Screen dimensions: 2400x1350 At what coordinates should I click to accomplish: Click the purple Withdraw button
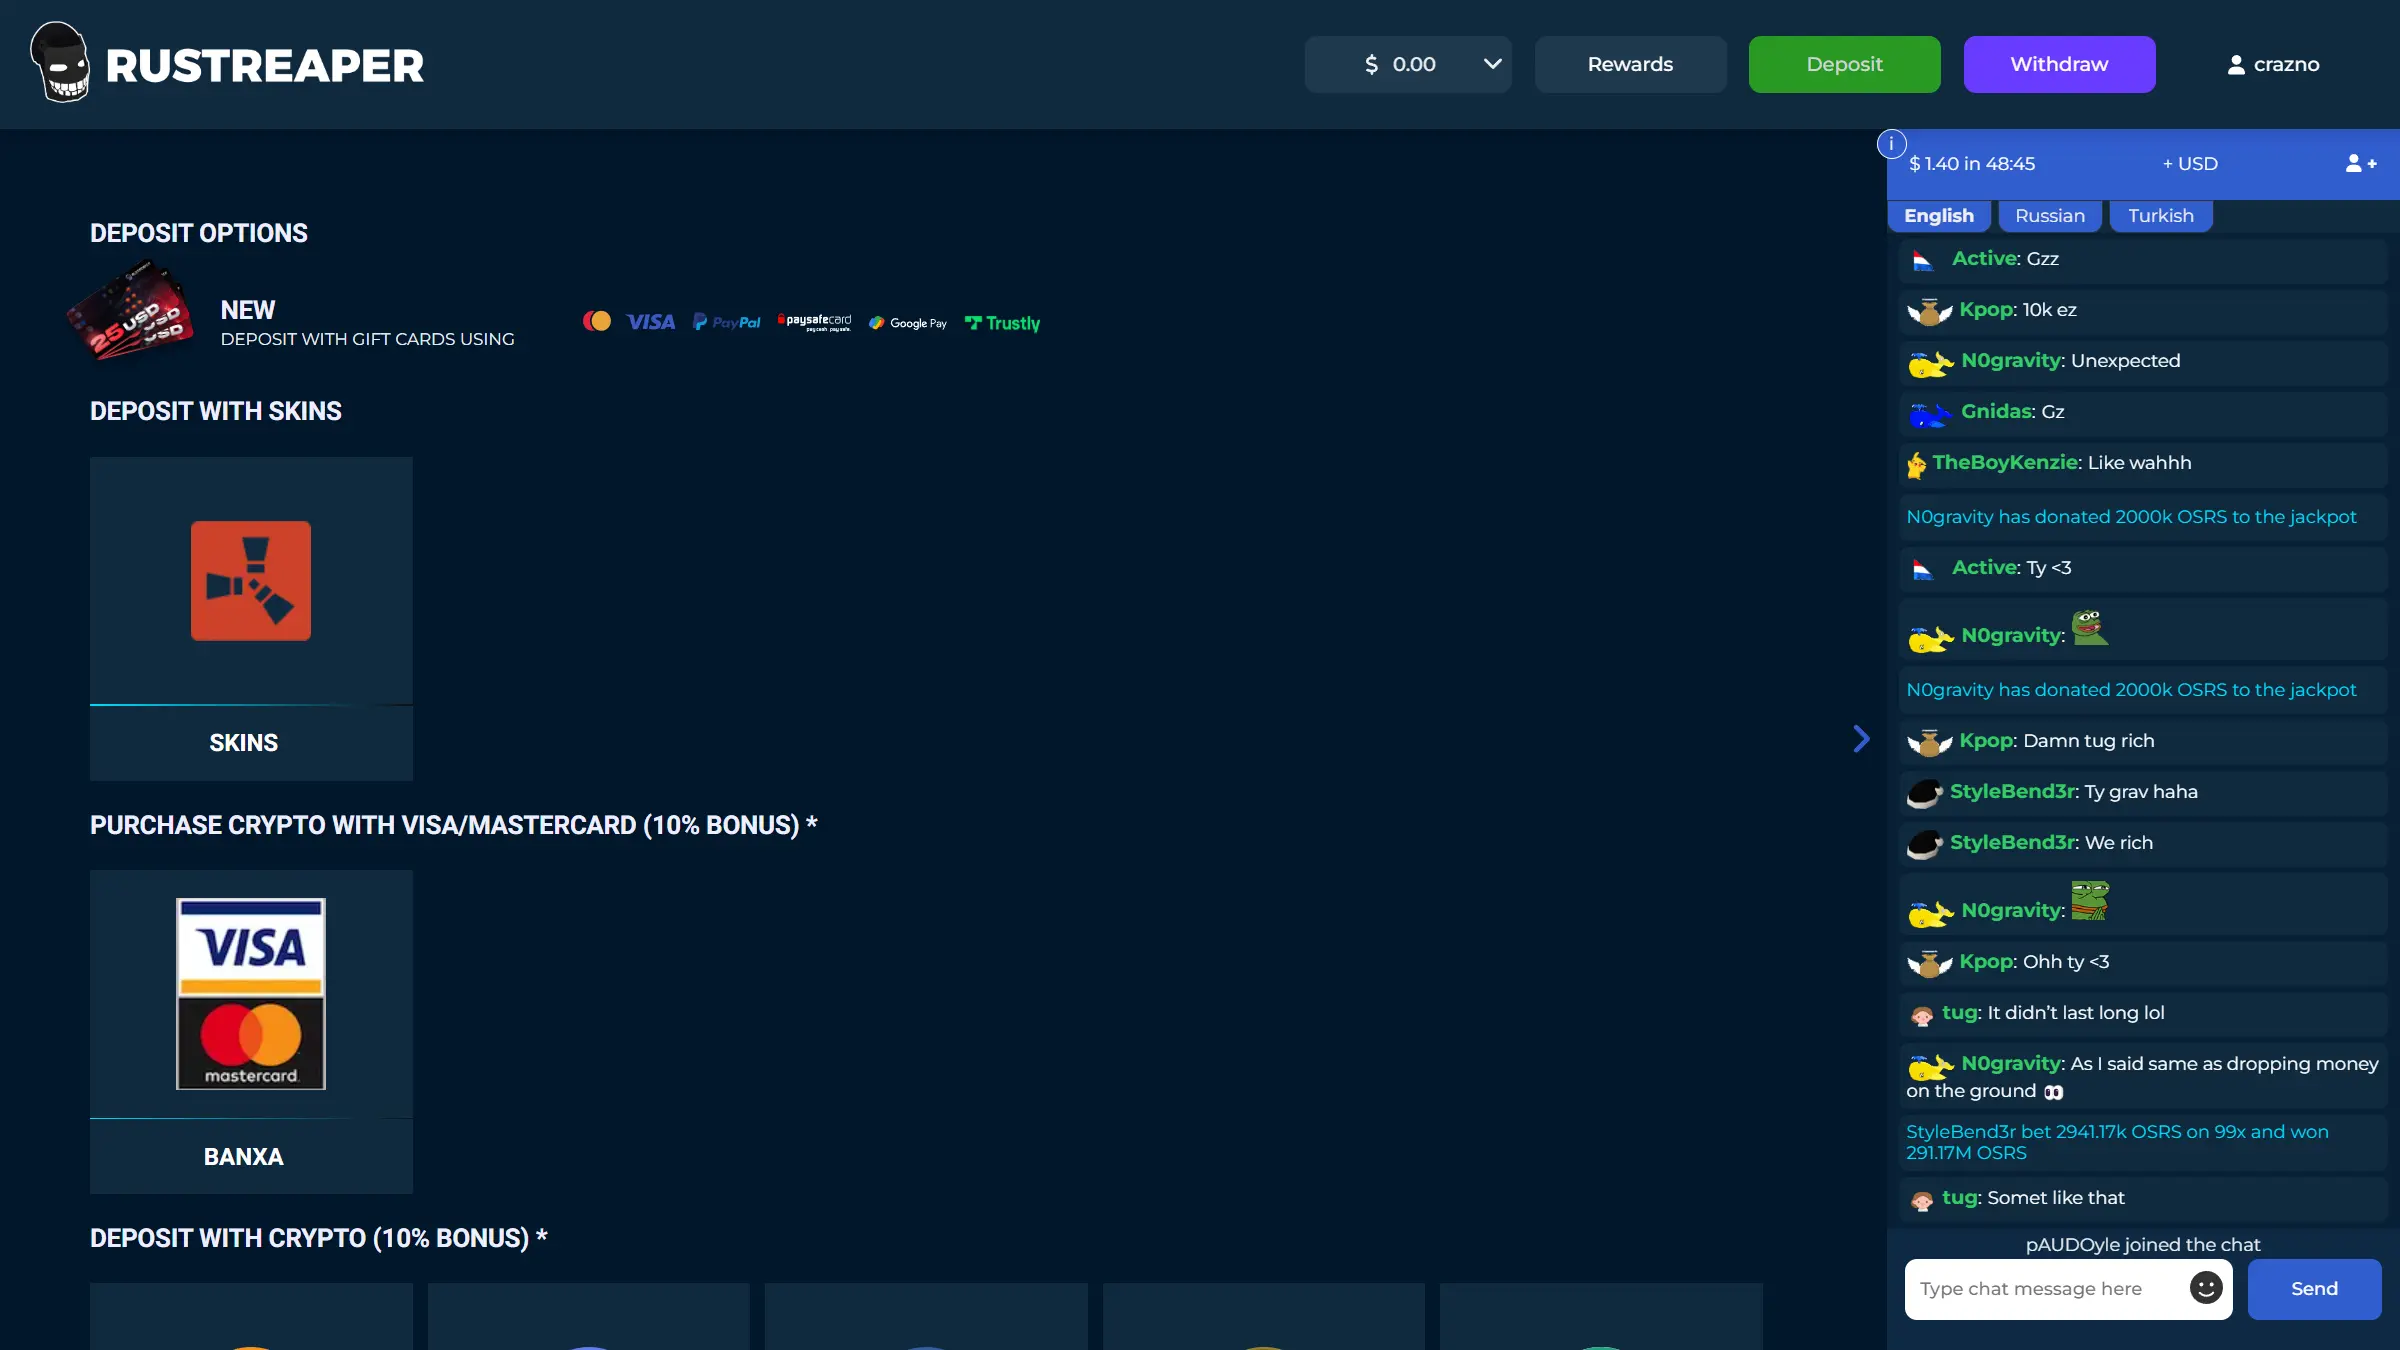(x=2059, y=64)
